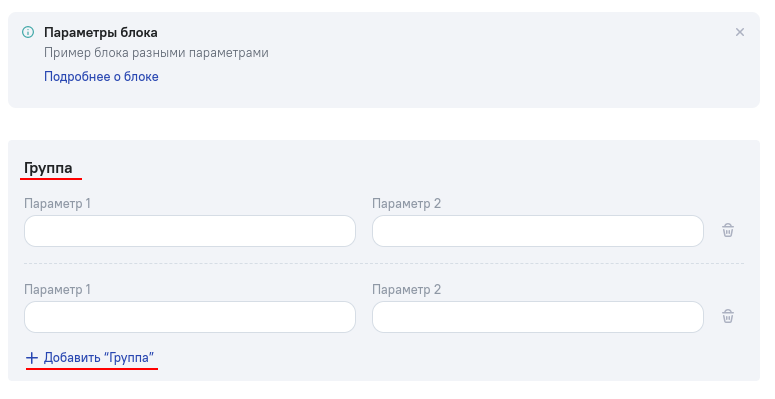The height and width of the screenshot is (399, 775).
Task: Delete the first group row via trash icon
Action: 728,230
